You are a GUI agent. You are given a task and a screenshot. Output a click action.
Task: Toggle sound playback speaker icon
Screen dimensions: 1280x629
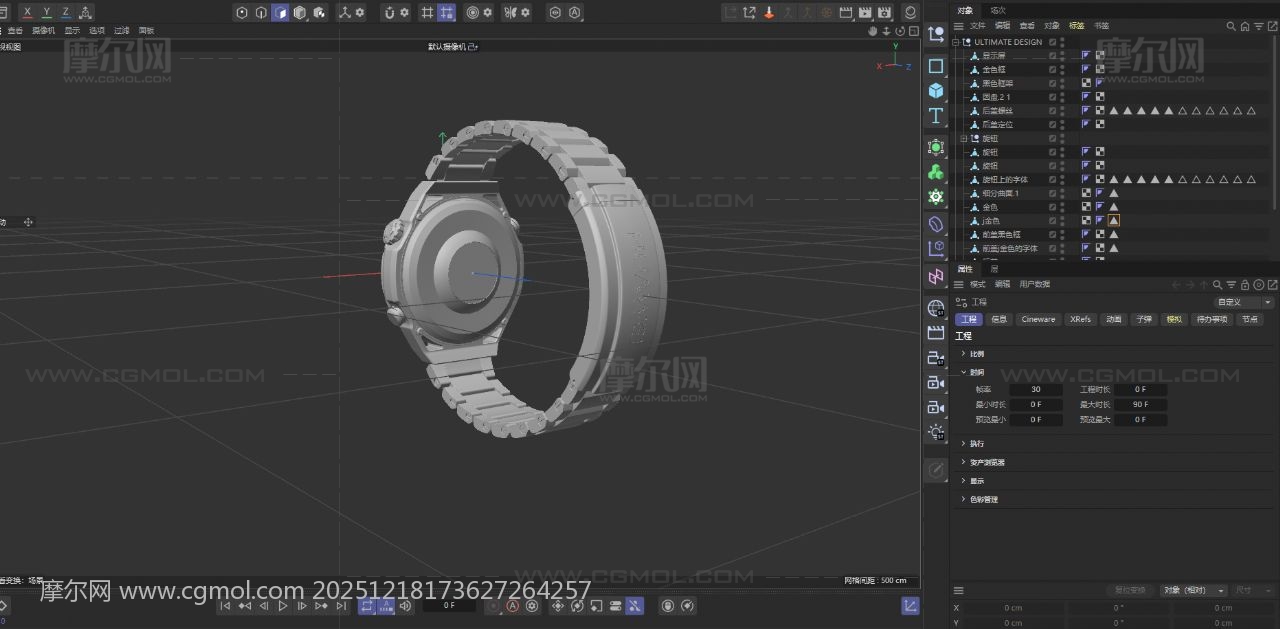coord(405,606)
